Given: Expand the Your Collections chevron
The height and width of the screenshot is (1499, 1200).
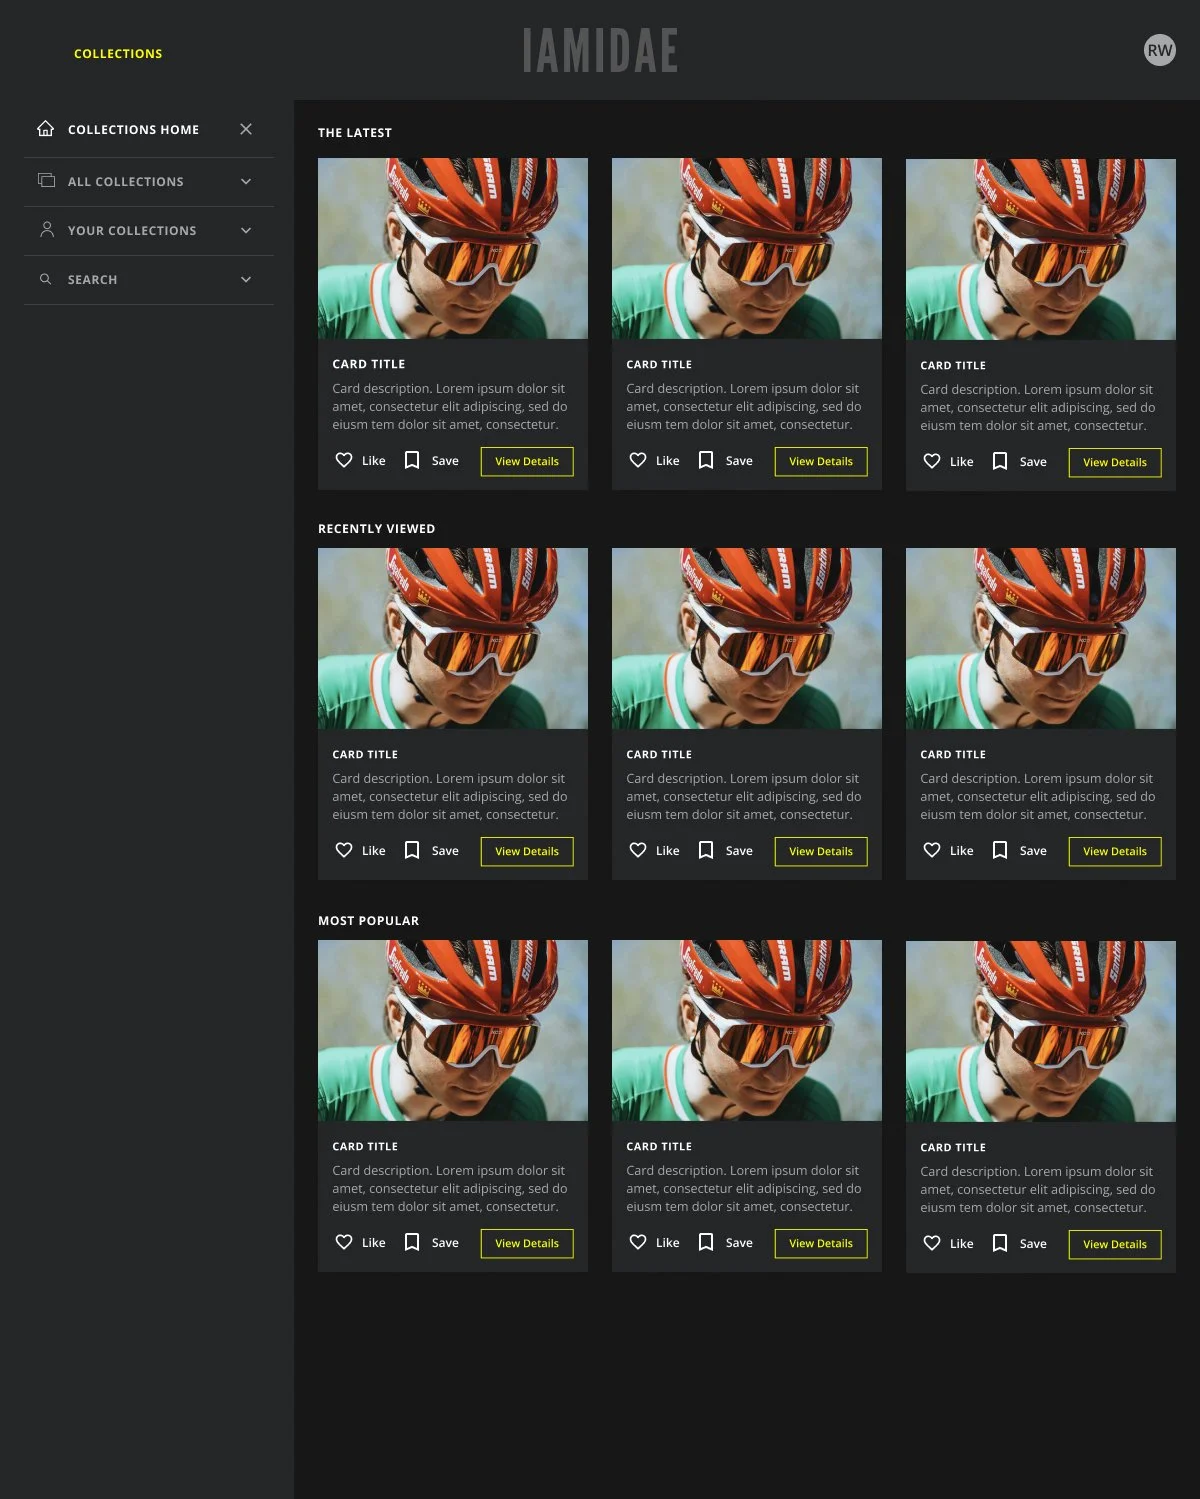Looking at the screenshot, I should click(x=246, y=231).
